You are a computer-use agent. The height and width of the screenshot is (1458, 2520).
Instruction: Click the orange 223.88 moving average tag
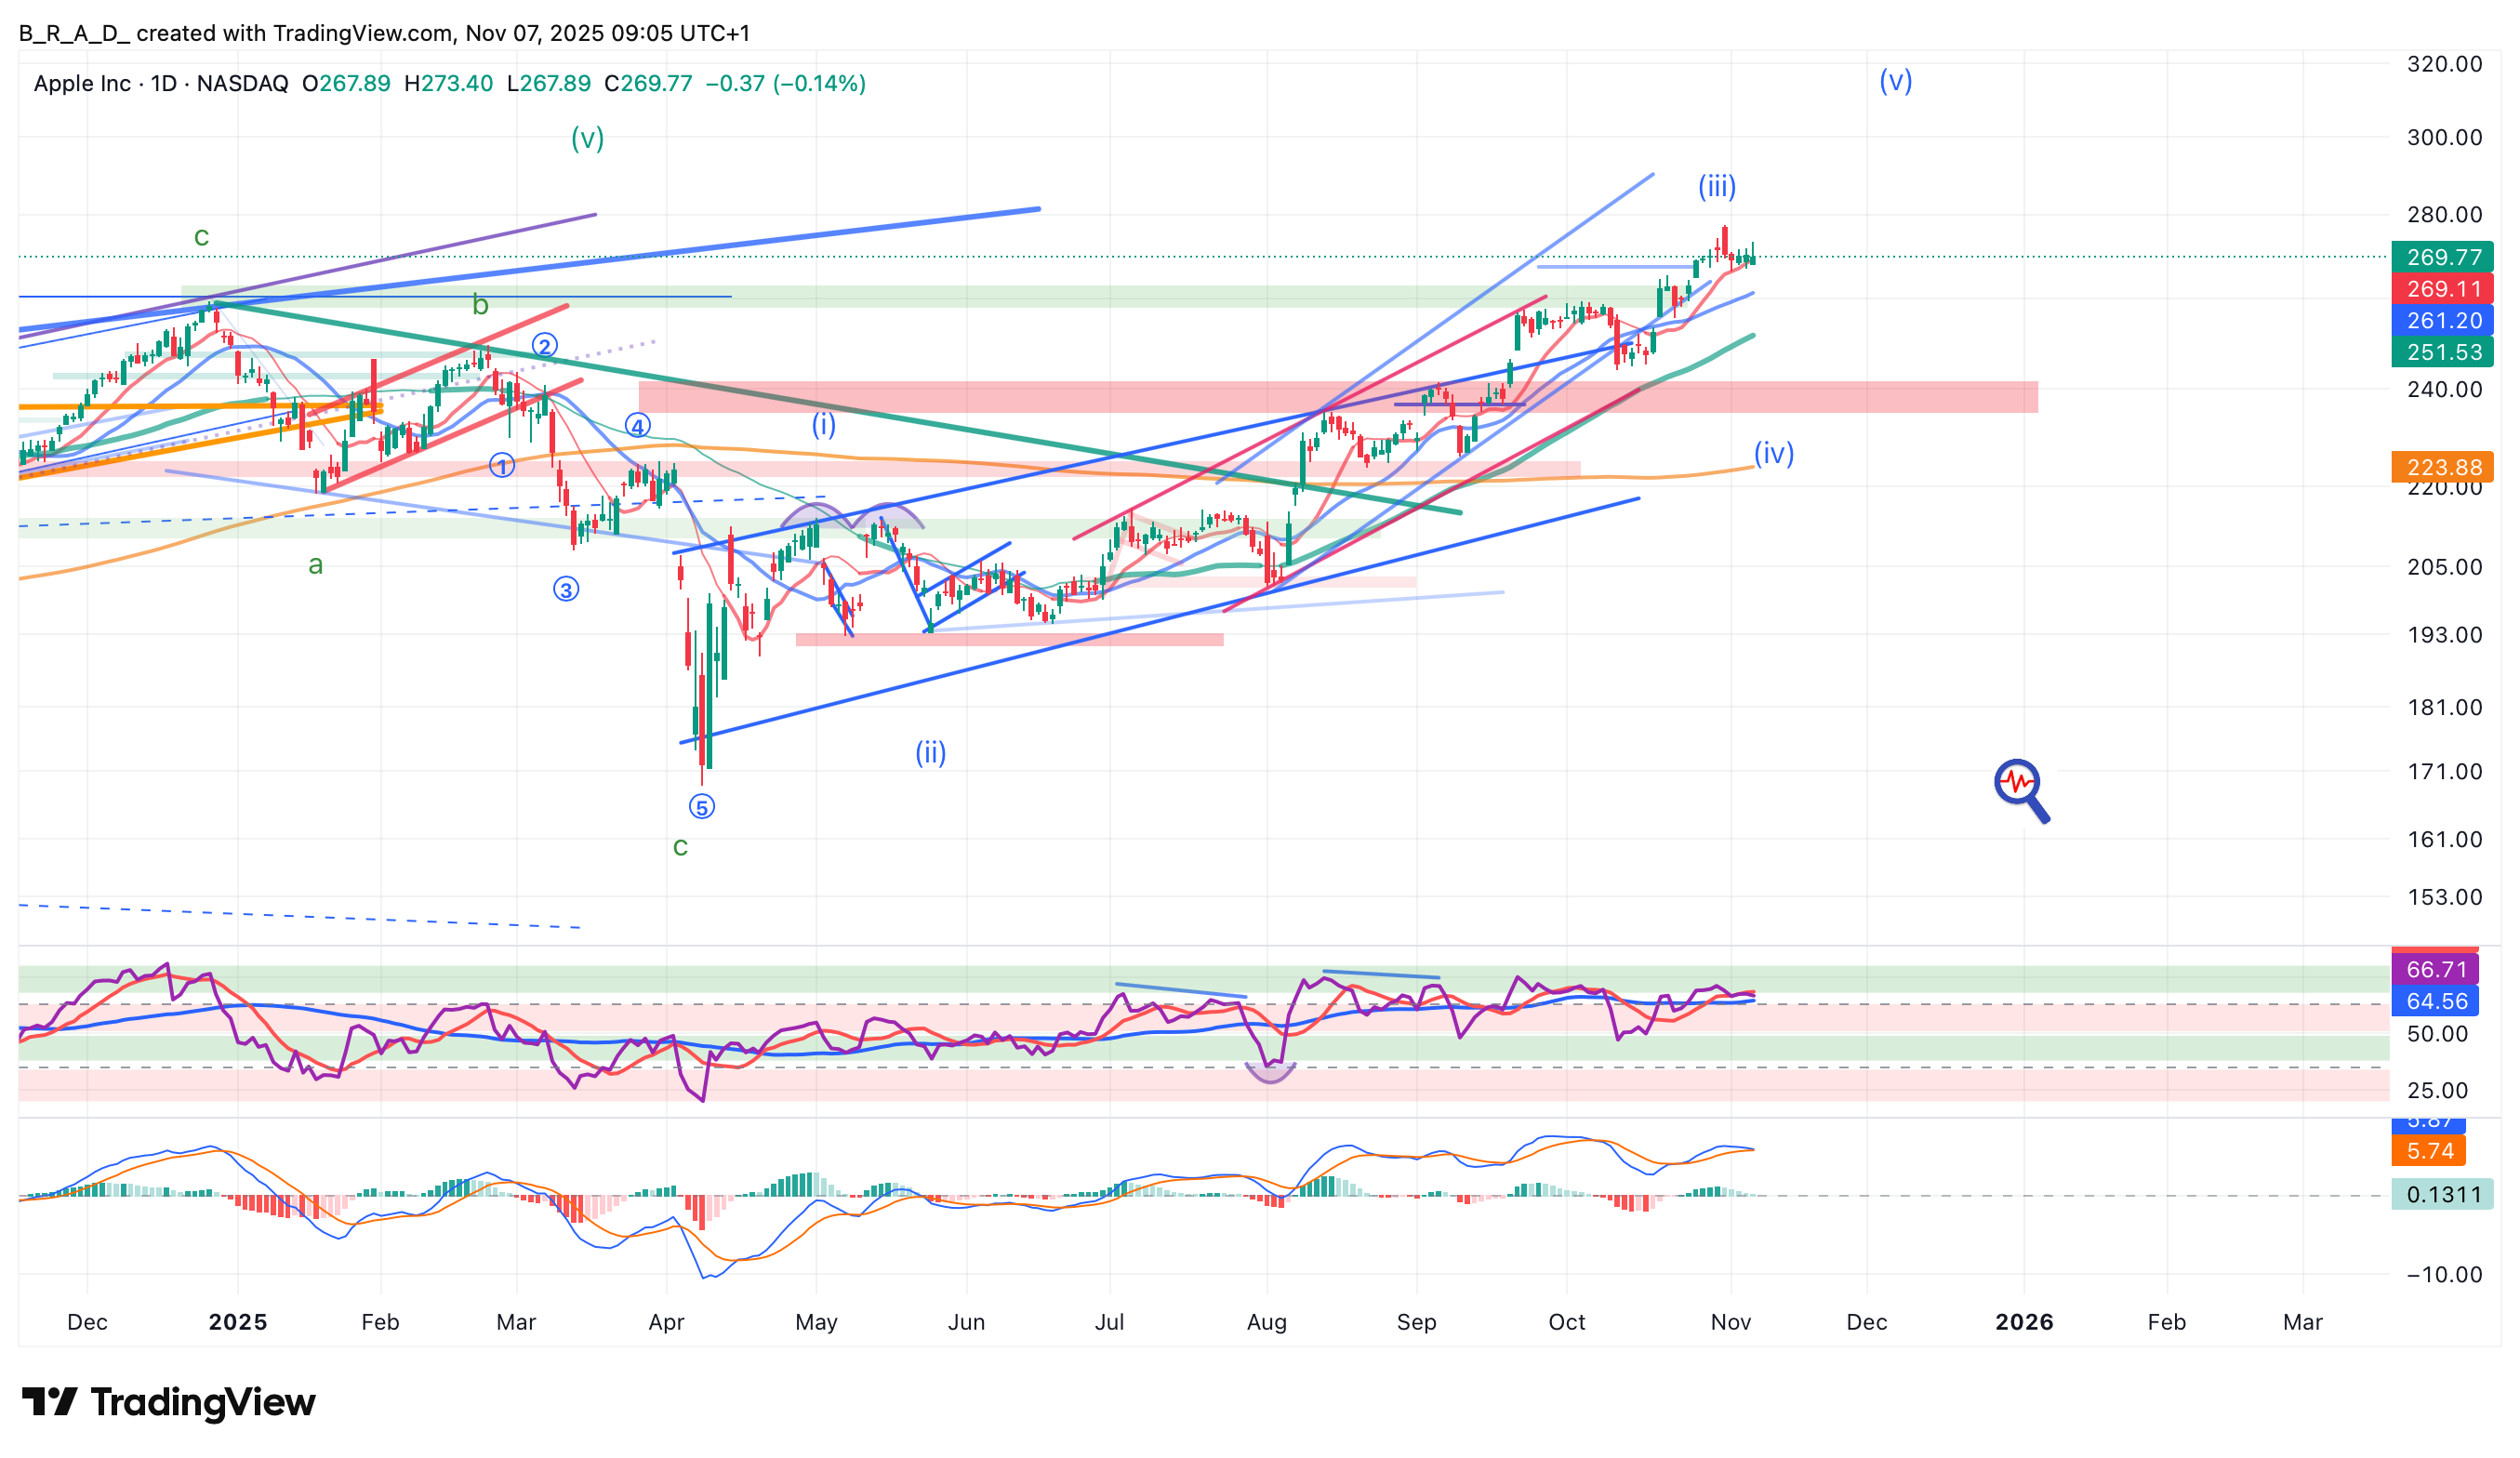2441,467
